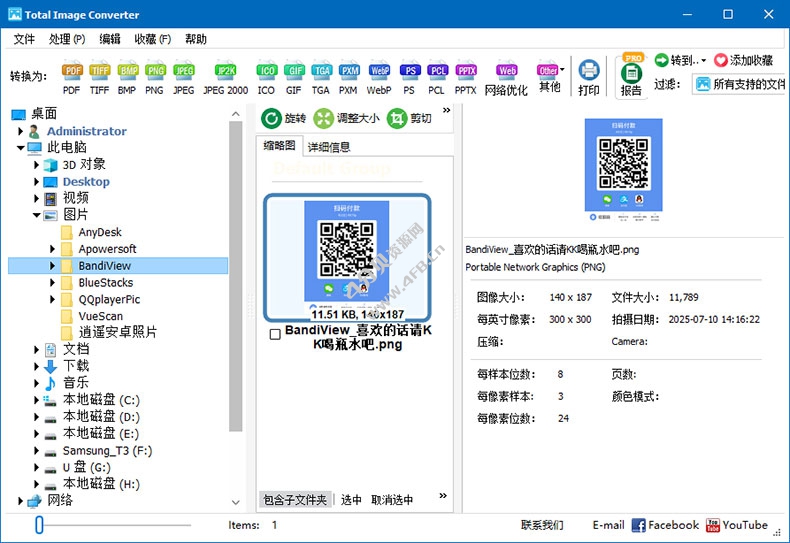This screenshot has height=543, width=790.
Task: Open the file filter combo box
Action: (739, 84)
